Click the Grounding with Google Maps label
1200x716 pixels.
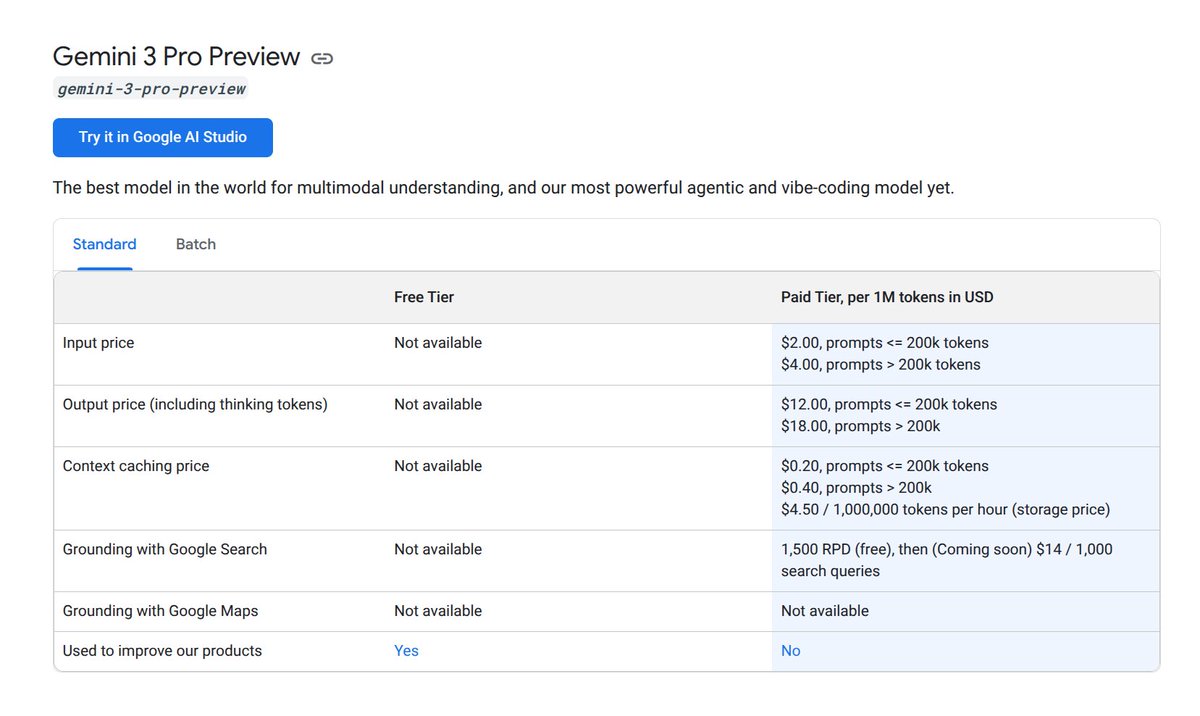[160, 611]
